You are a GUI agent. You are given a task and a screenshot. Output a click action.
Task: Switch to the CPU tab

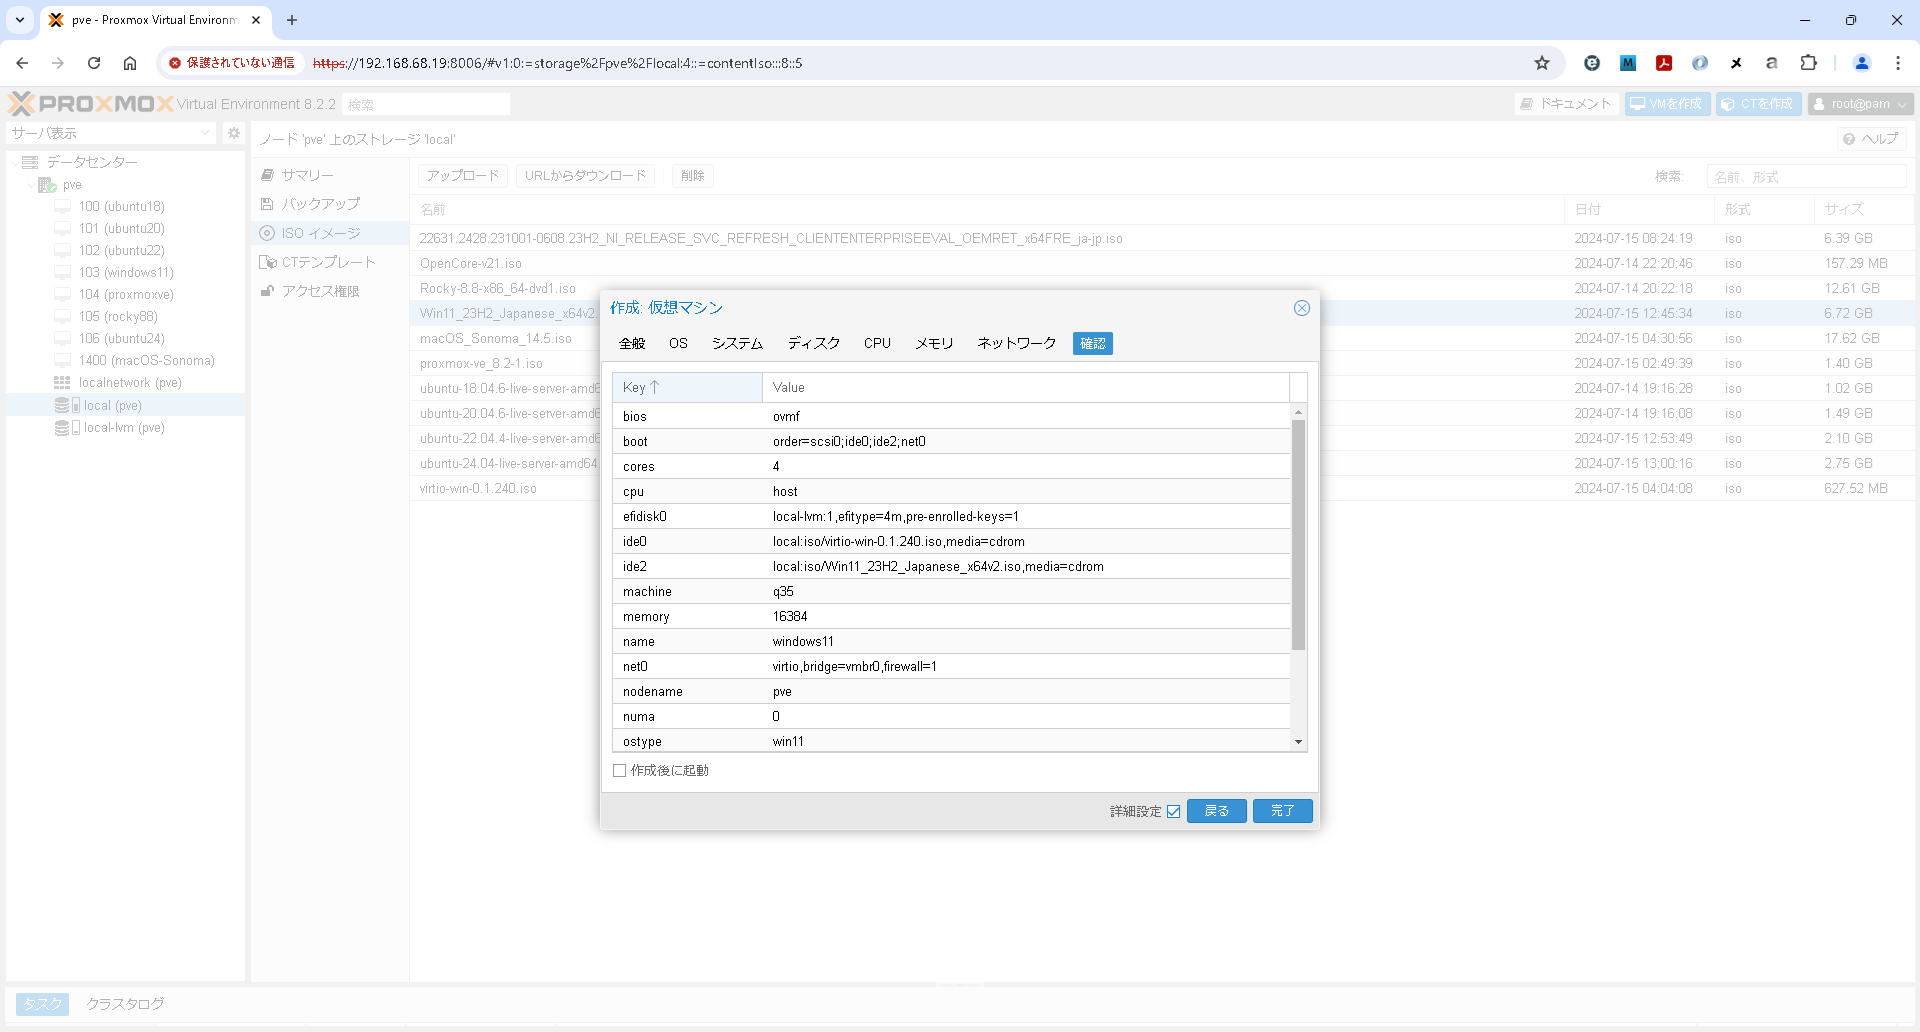pyautogui.click(x=877, y=344)
